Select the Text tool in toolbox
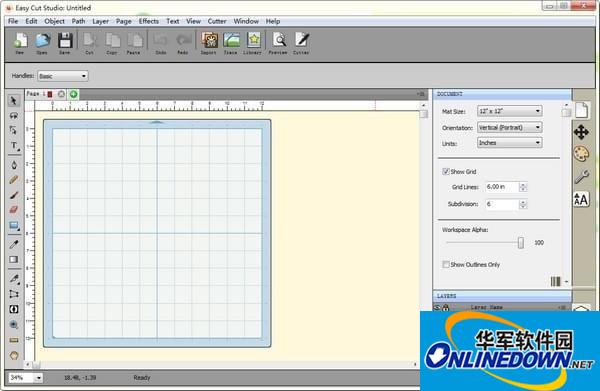Image resolution: width=600 pixels, height=391 pixels. tap(14, 146)
